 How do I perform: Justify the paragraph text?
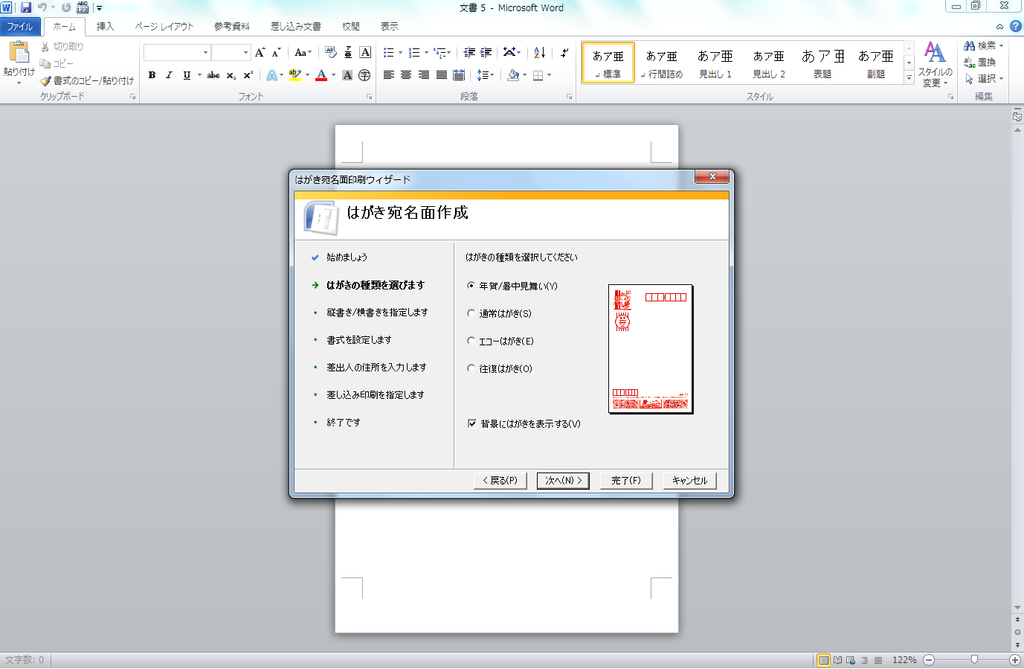tap(441, 75)
